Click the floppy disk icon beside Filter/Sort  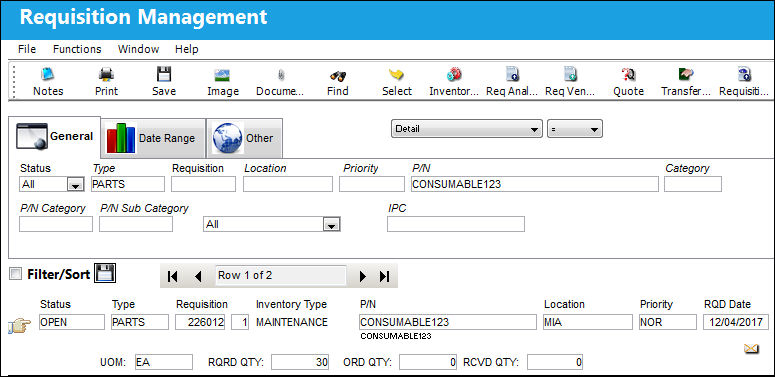(105, 273)
